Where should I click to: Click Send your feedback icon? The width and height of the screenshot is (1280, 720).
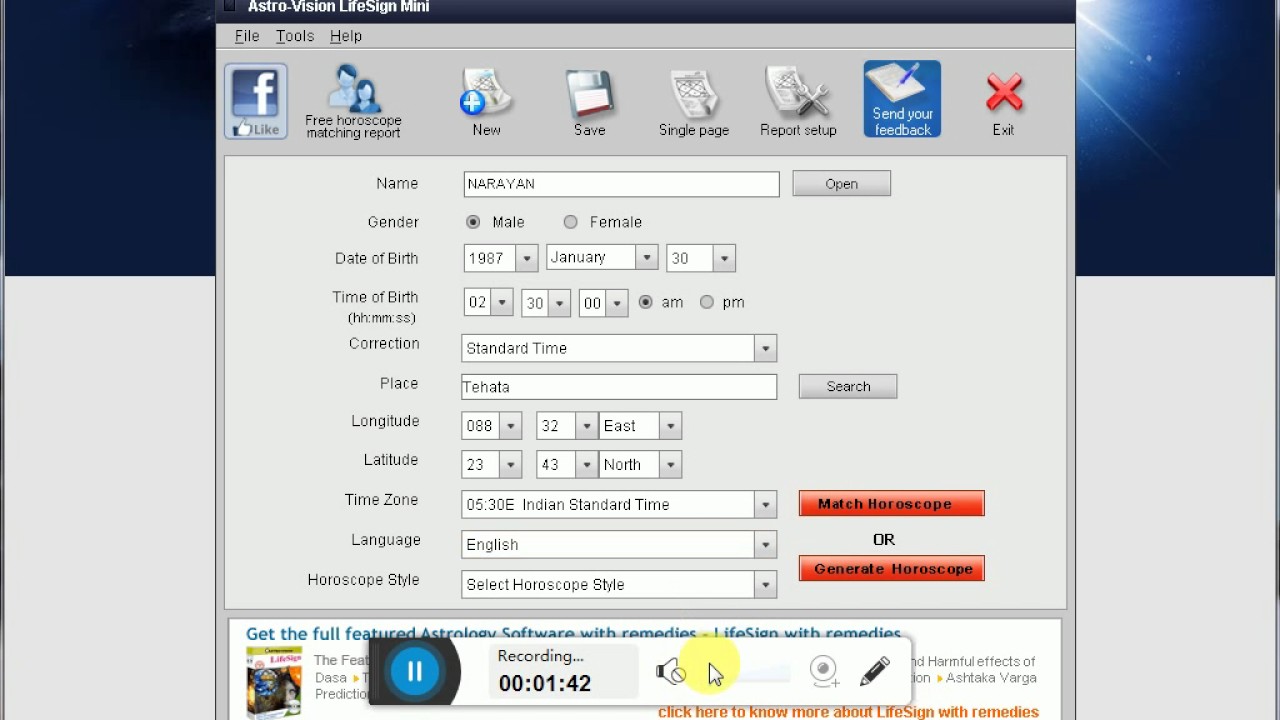point(902,99)
